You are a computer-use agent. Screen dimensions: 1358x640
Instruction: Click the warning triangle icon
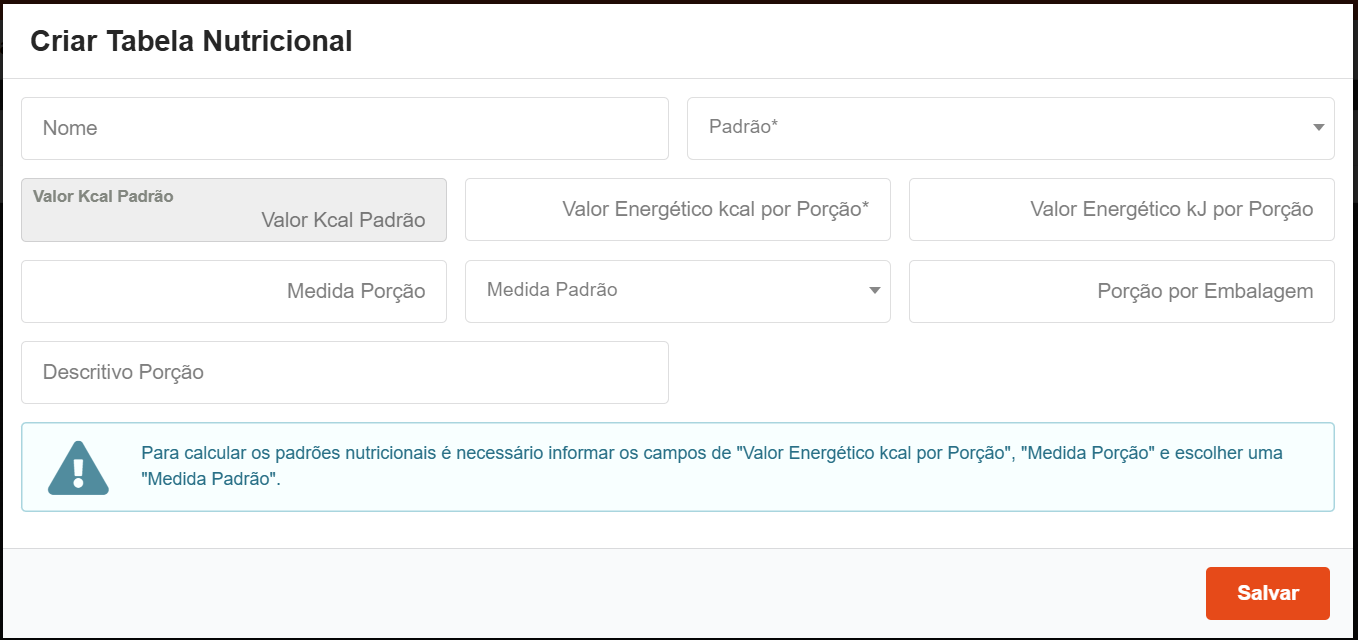pos(77,467)
